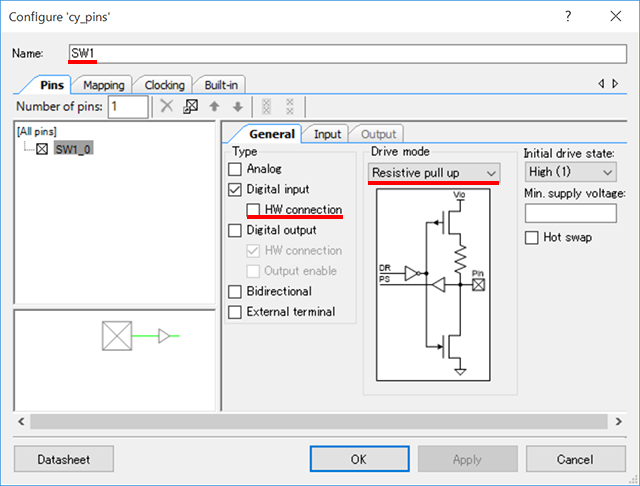Click the horizontal scrollbar track

coord(319,422)
